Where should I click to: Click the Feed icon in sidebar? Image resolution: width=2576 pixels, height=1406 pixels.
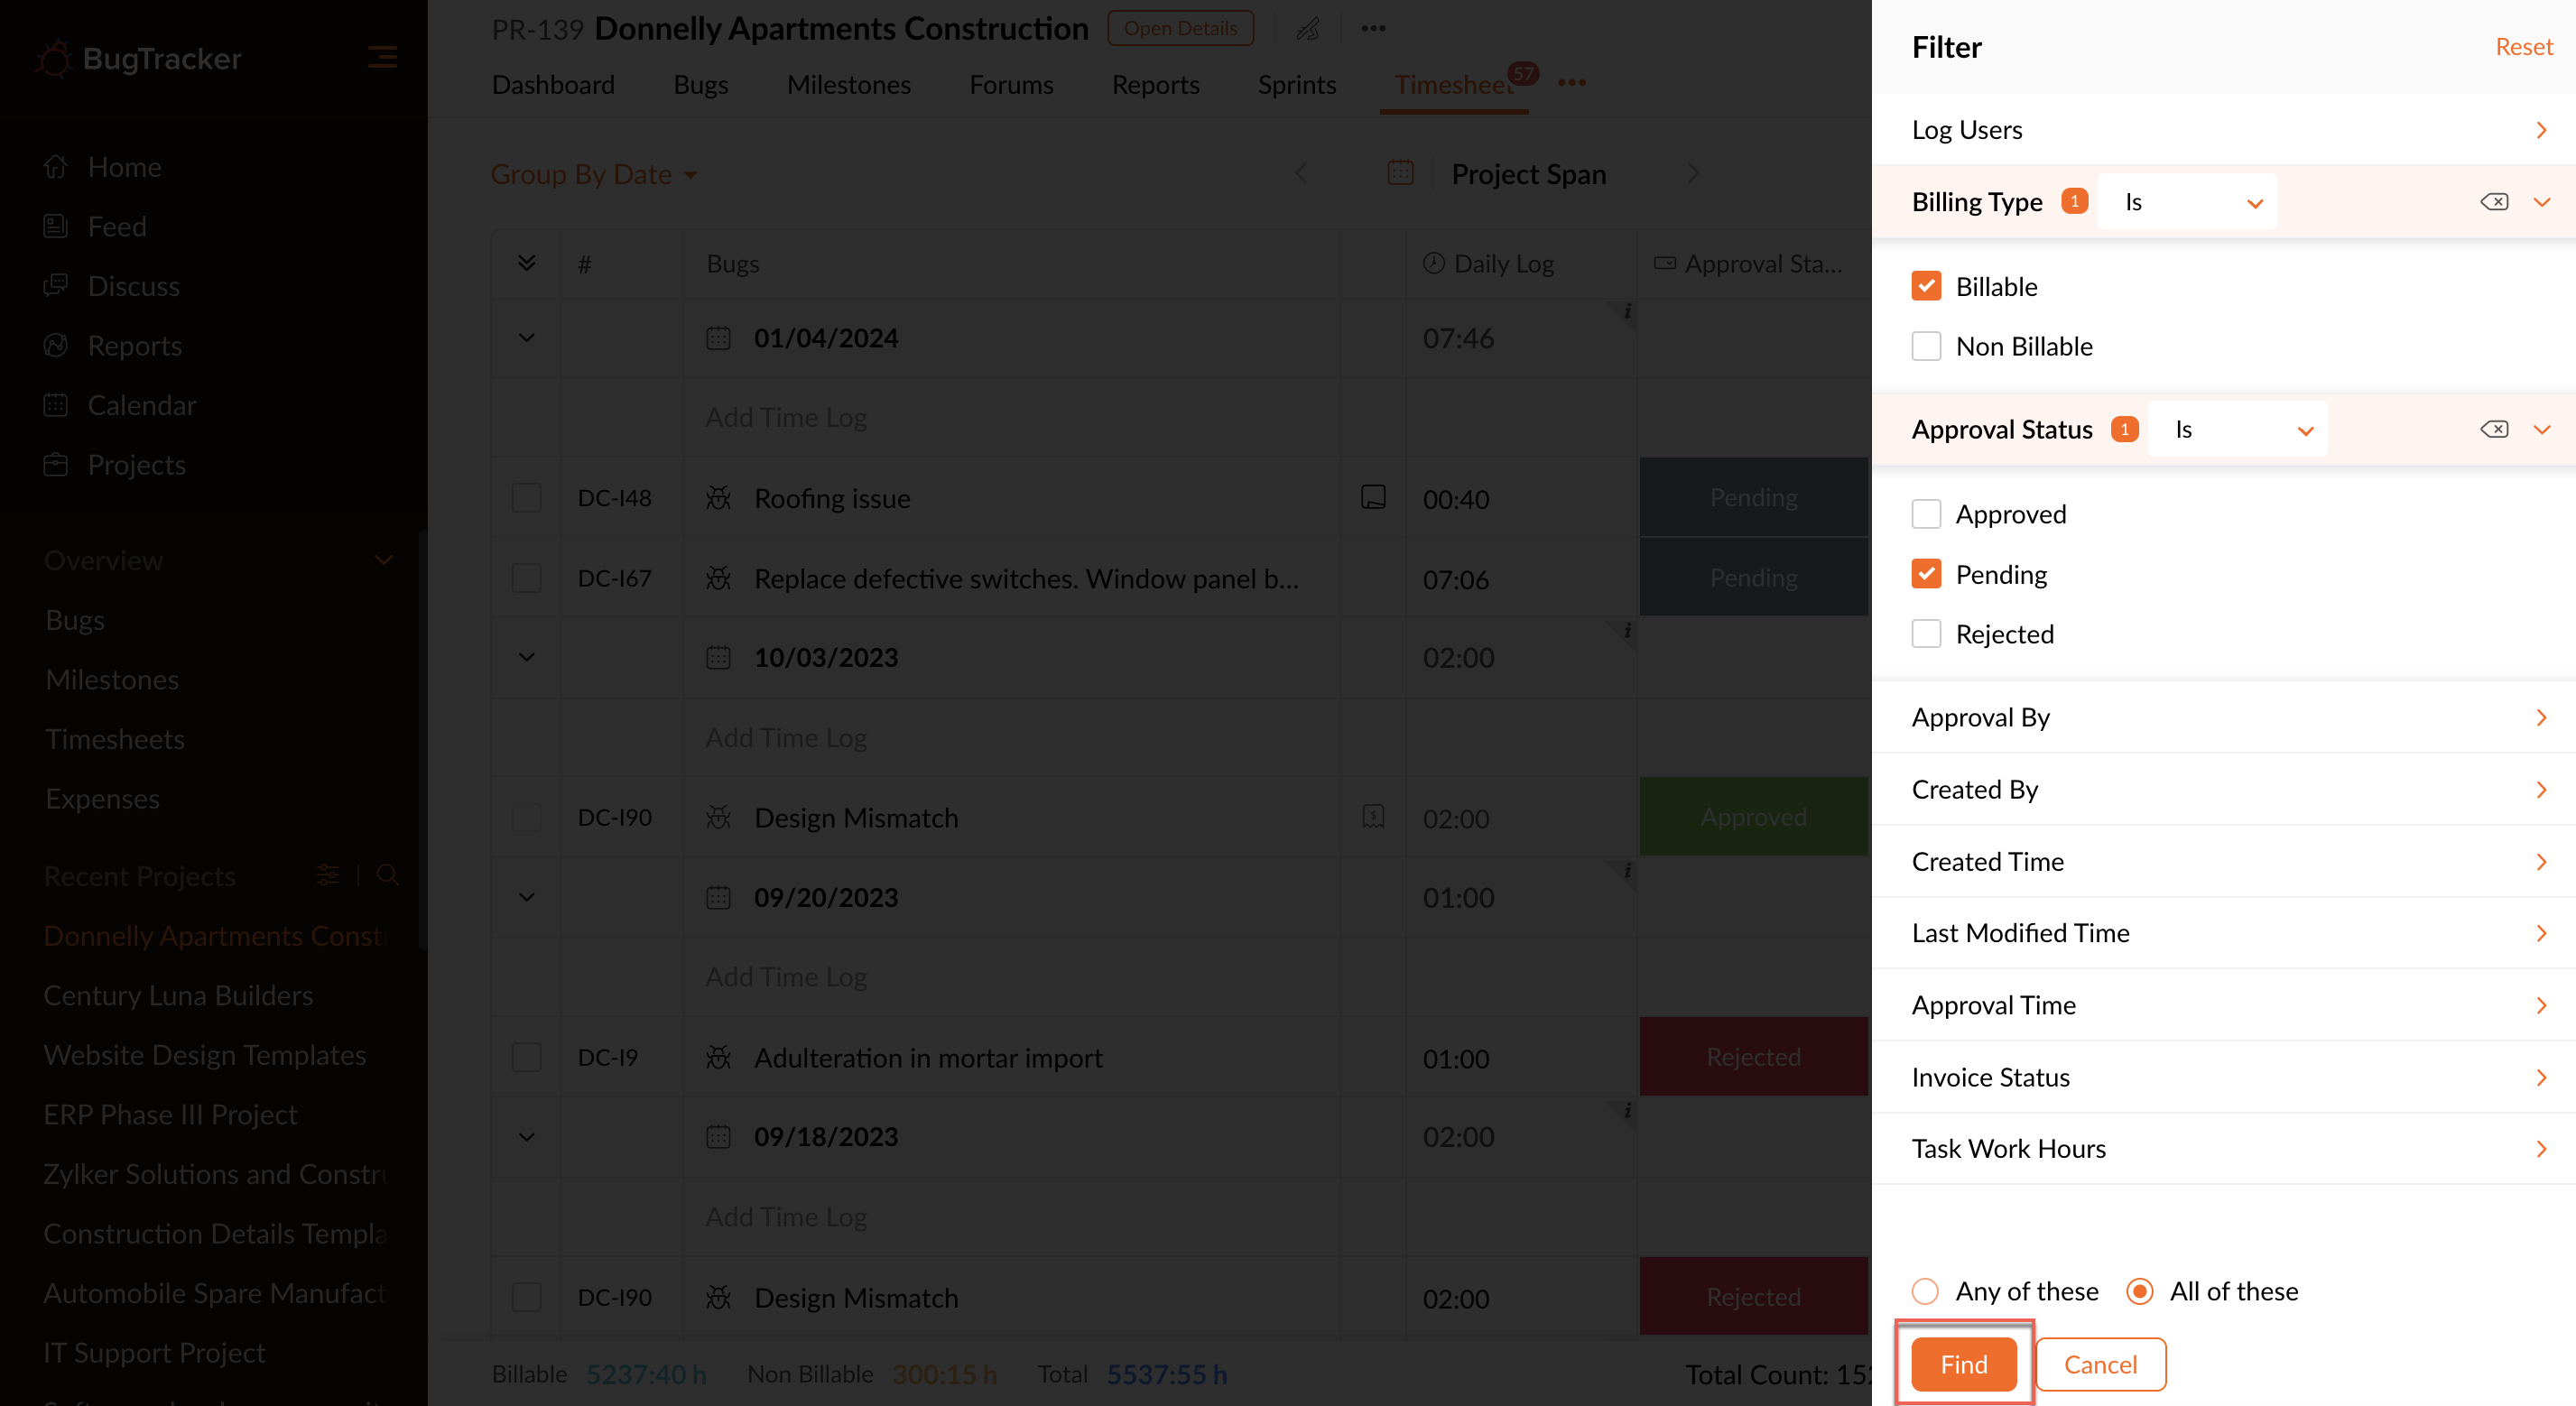(56, 226)
